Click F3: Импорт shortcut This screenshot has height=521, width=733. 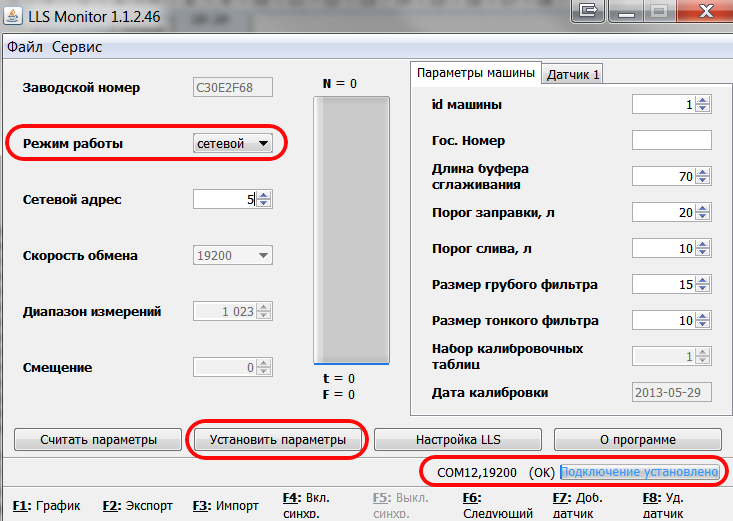pyautogui.click(x=226, y=506)
